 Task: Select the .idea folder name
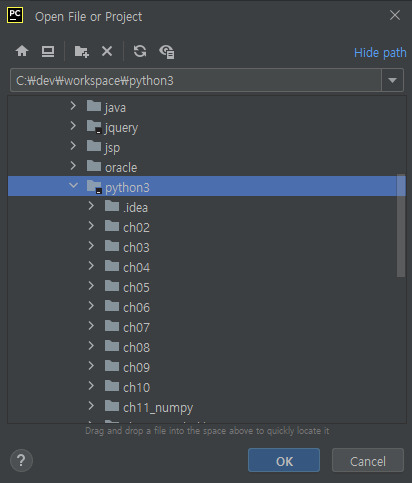pos(135,208)
